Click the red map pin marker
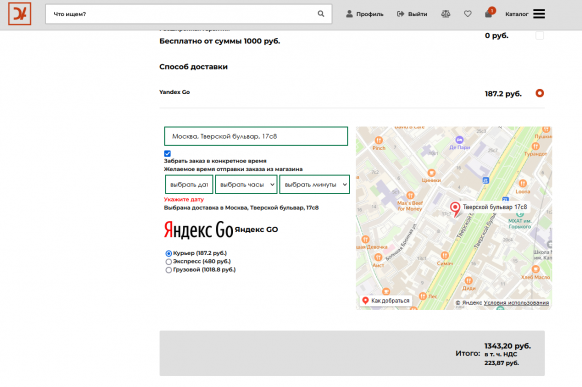This screenshot has height=387, width=582. click(455, 209)
